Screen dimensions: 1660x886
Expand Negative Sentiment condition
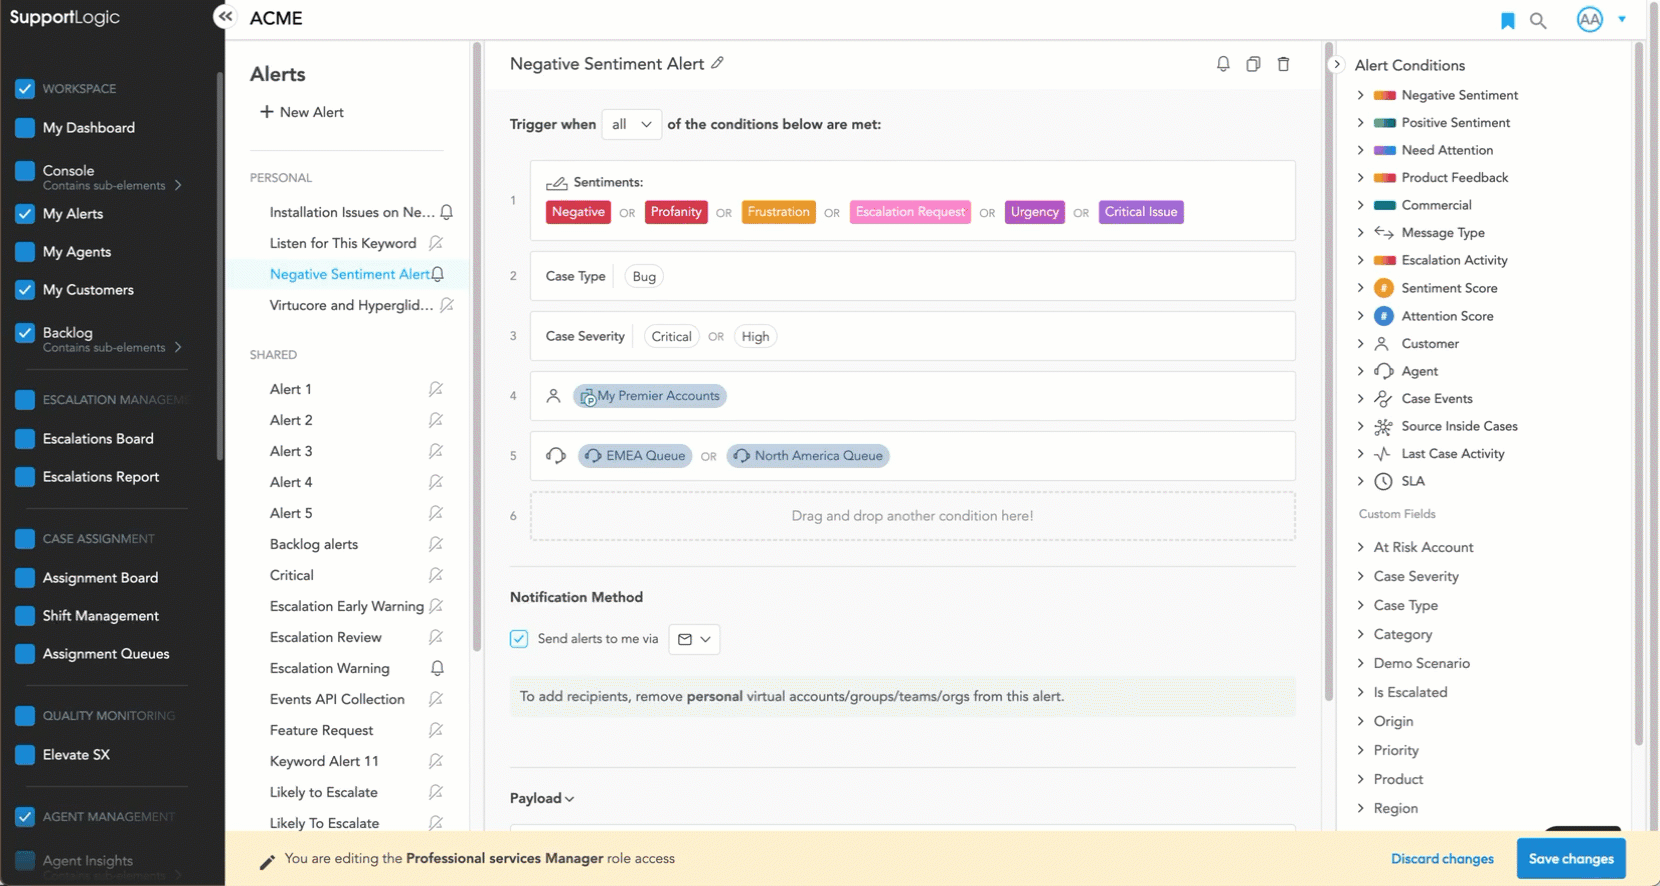click(1361, 95)
